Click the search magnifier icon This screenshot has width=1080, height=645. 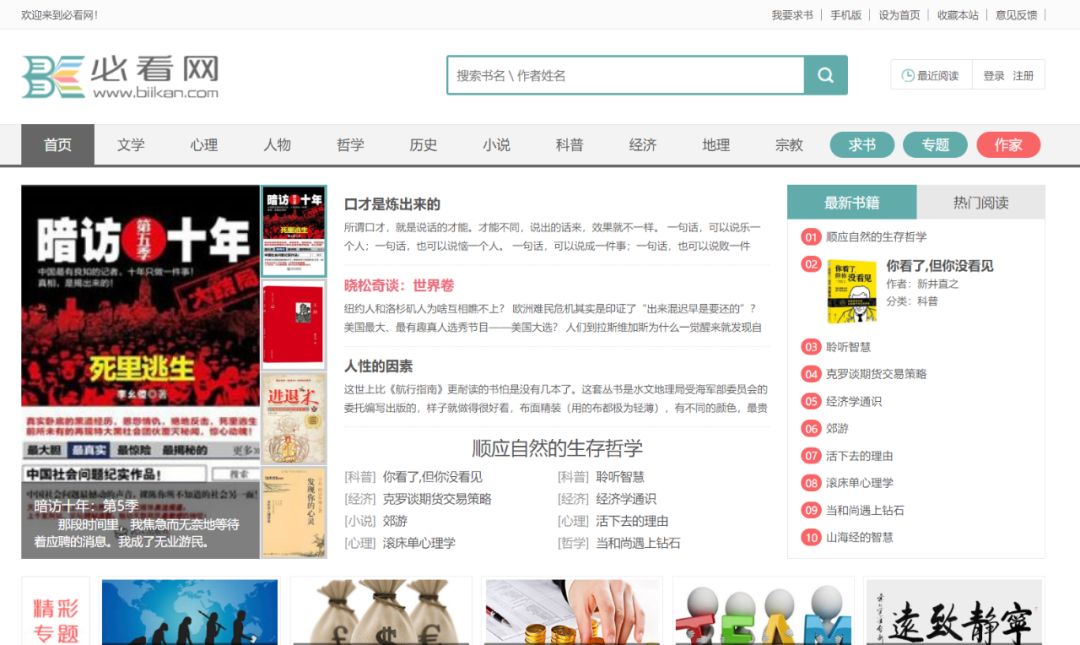825,74
